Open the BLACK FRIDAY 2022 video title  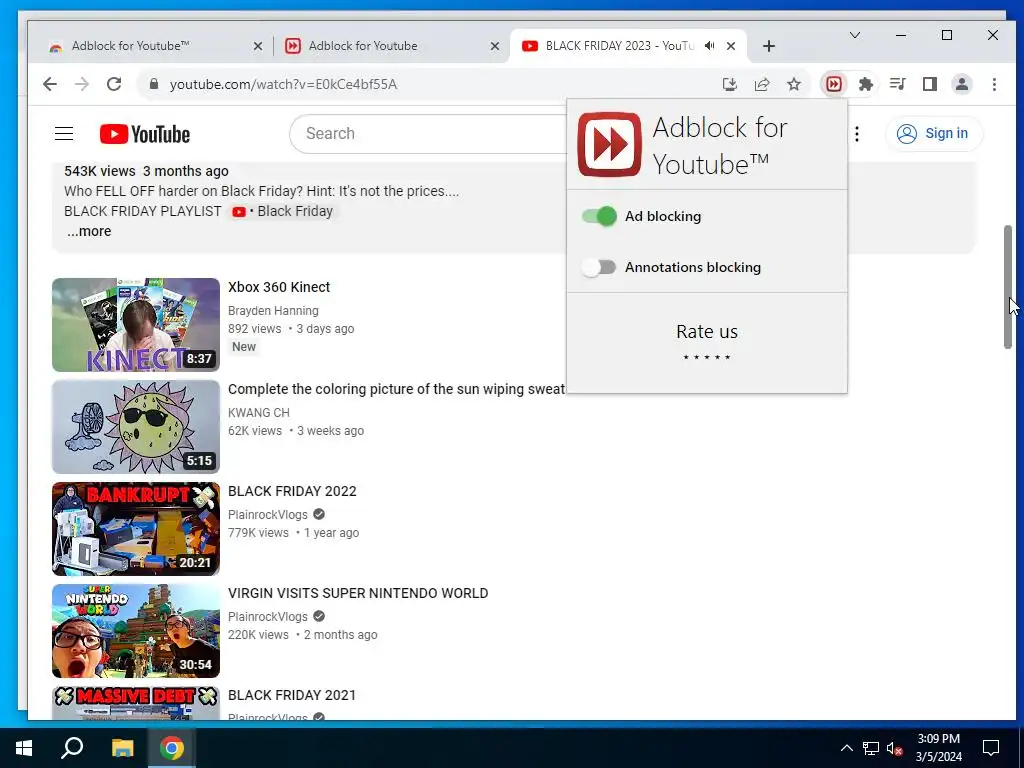coord(292,491)
